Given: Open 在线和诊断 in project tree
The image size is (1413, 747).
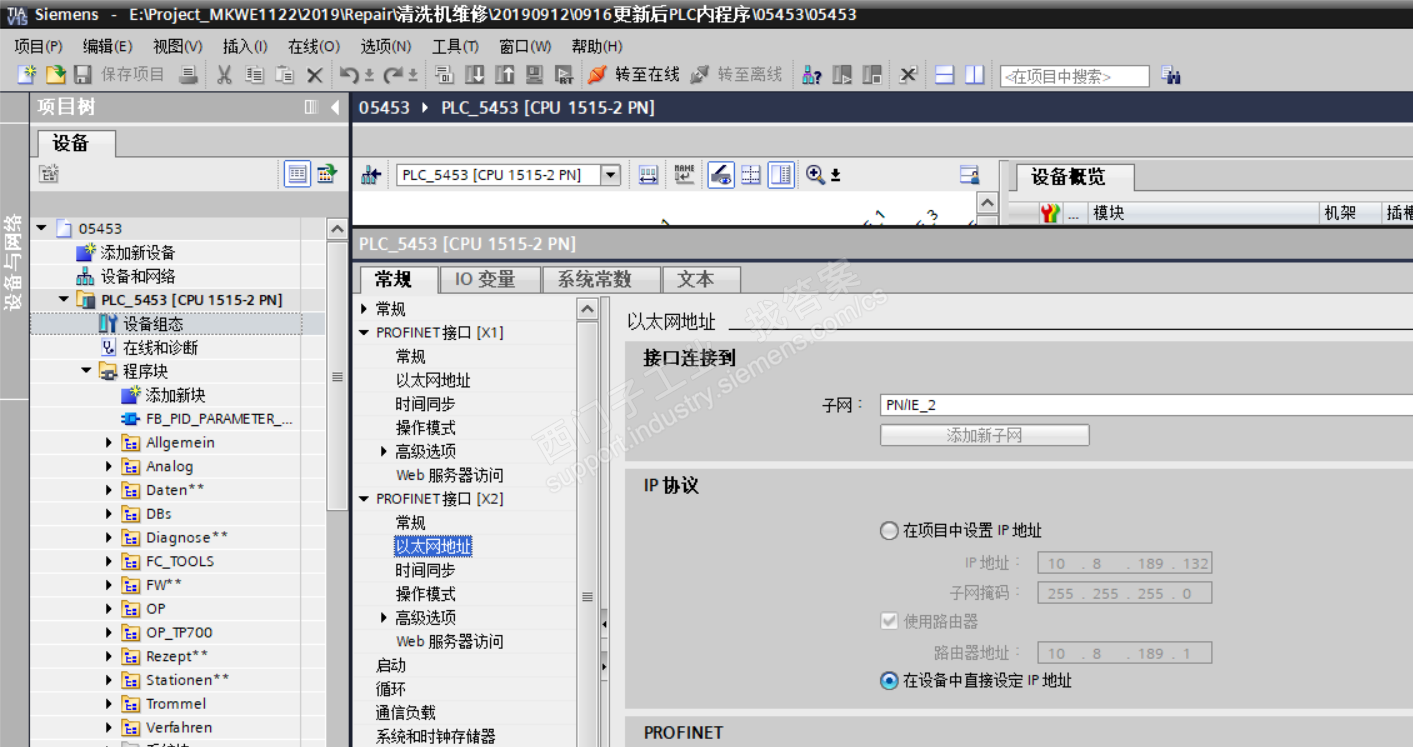Looking at the screenshot, I should tap(160, 348).
